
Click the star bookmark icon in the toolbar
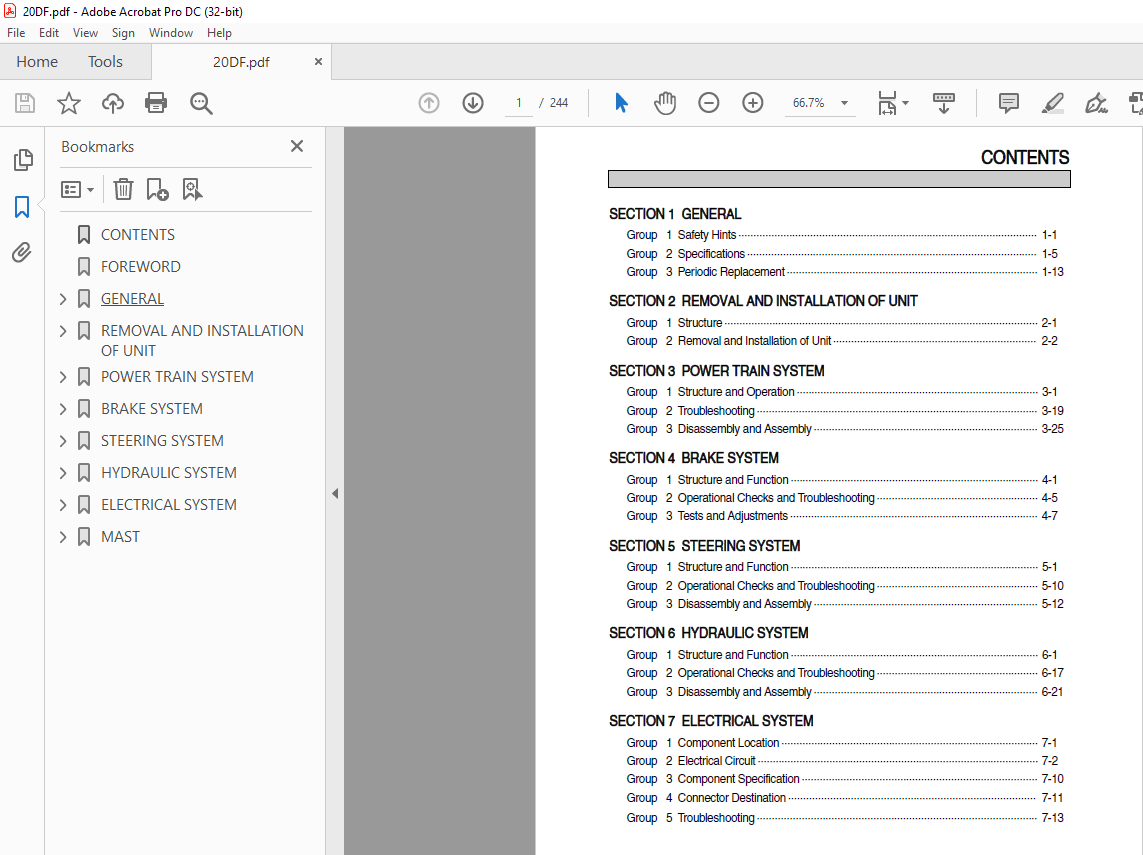click(69, 103)
